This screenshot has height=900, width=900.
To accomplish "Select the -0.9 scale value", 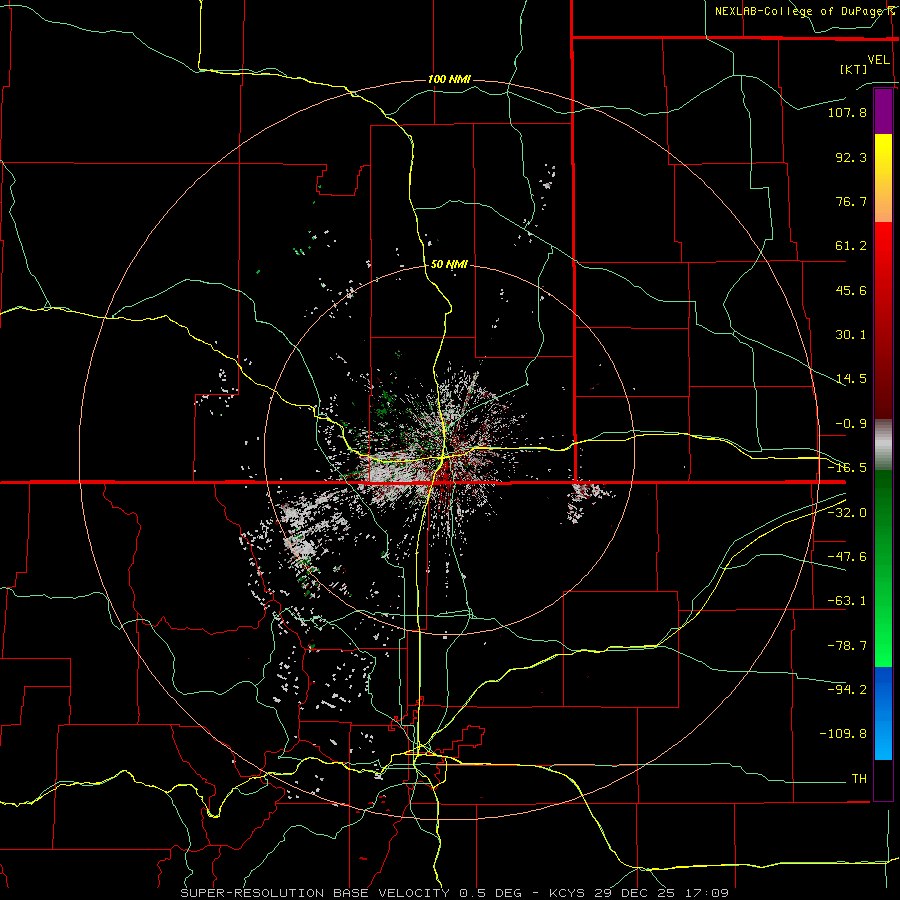I will [x=851, y=424].
